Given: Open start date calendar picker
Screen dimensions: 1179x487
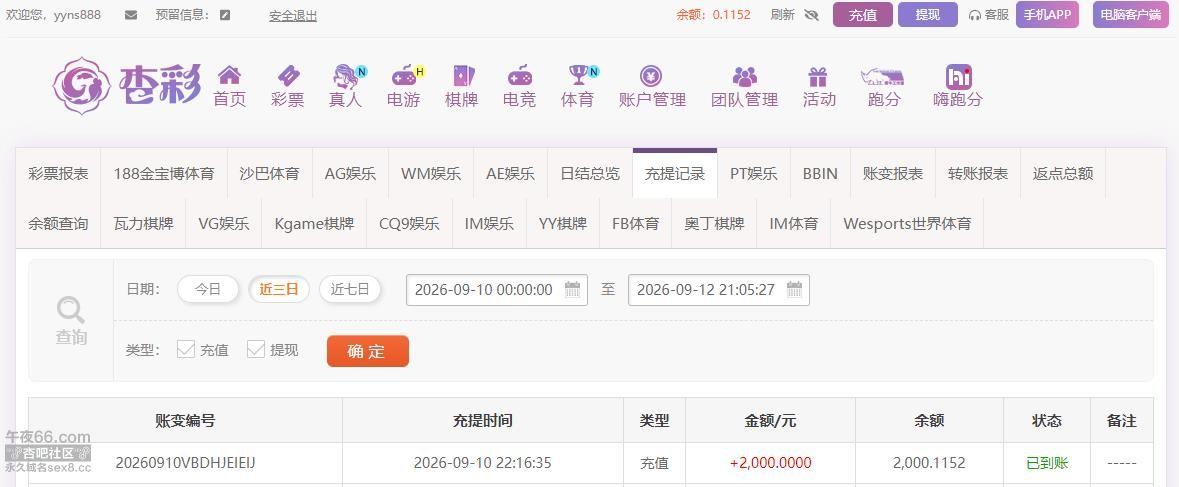Looking at the screenshot, I should tap(572, 289).
